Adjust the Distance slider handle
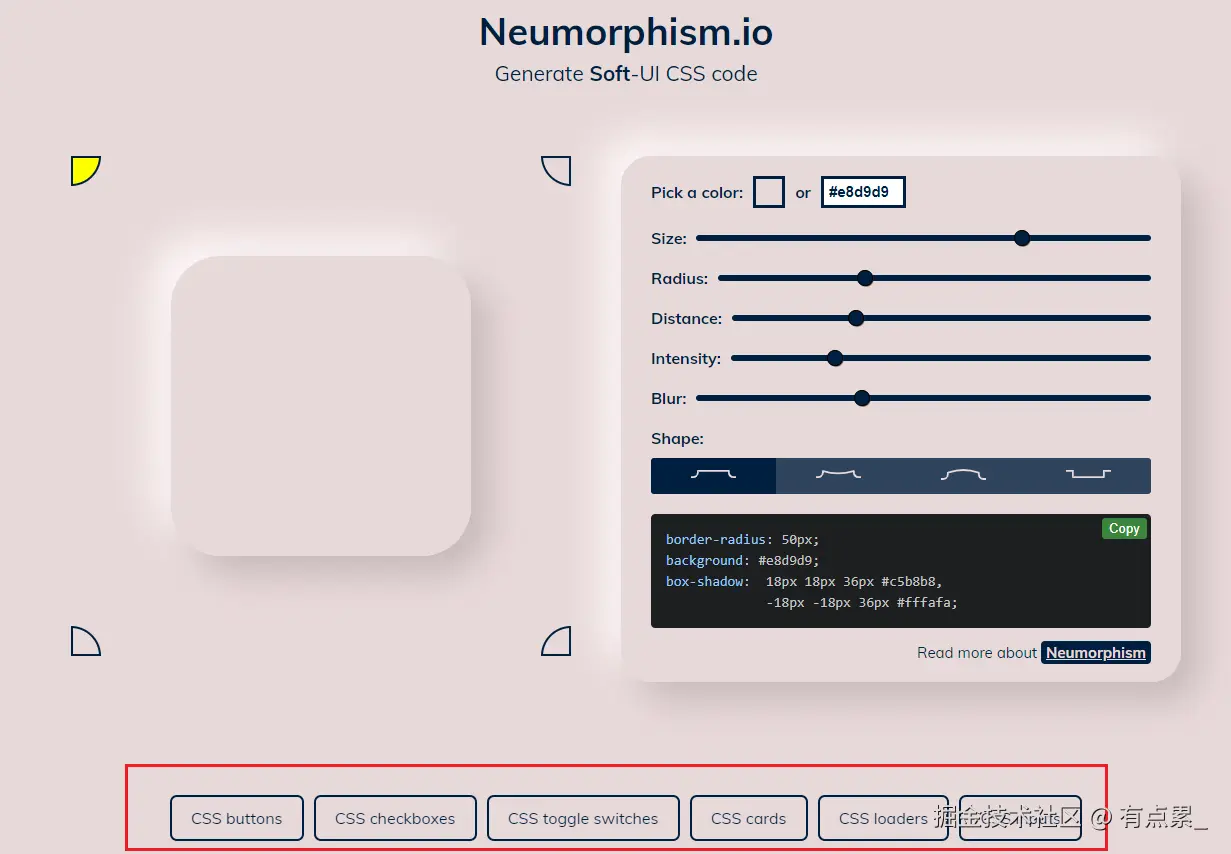Image resolution: width=1231 pixels, height=854 pixels. coord(855,318)
